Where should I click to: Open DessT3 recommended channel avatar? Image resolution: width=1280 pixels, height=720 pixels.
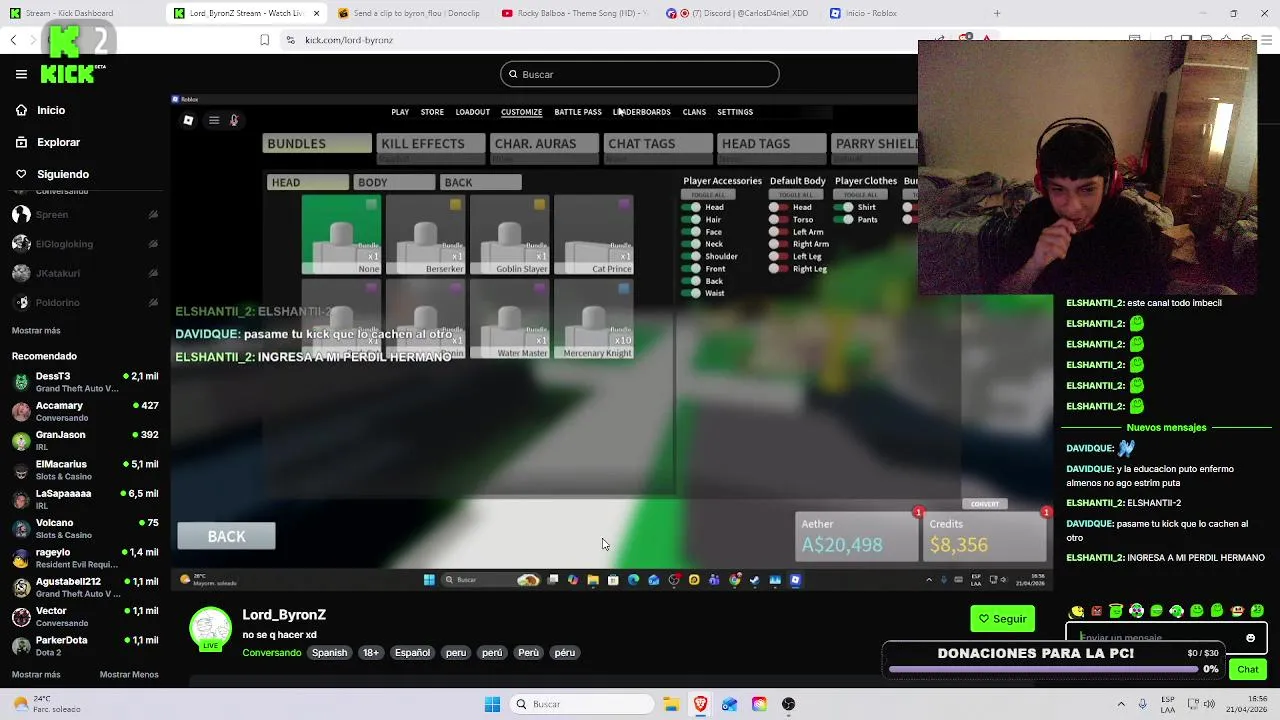tap(21, 382)
